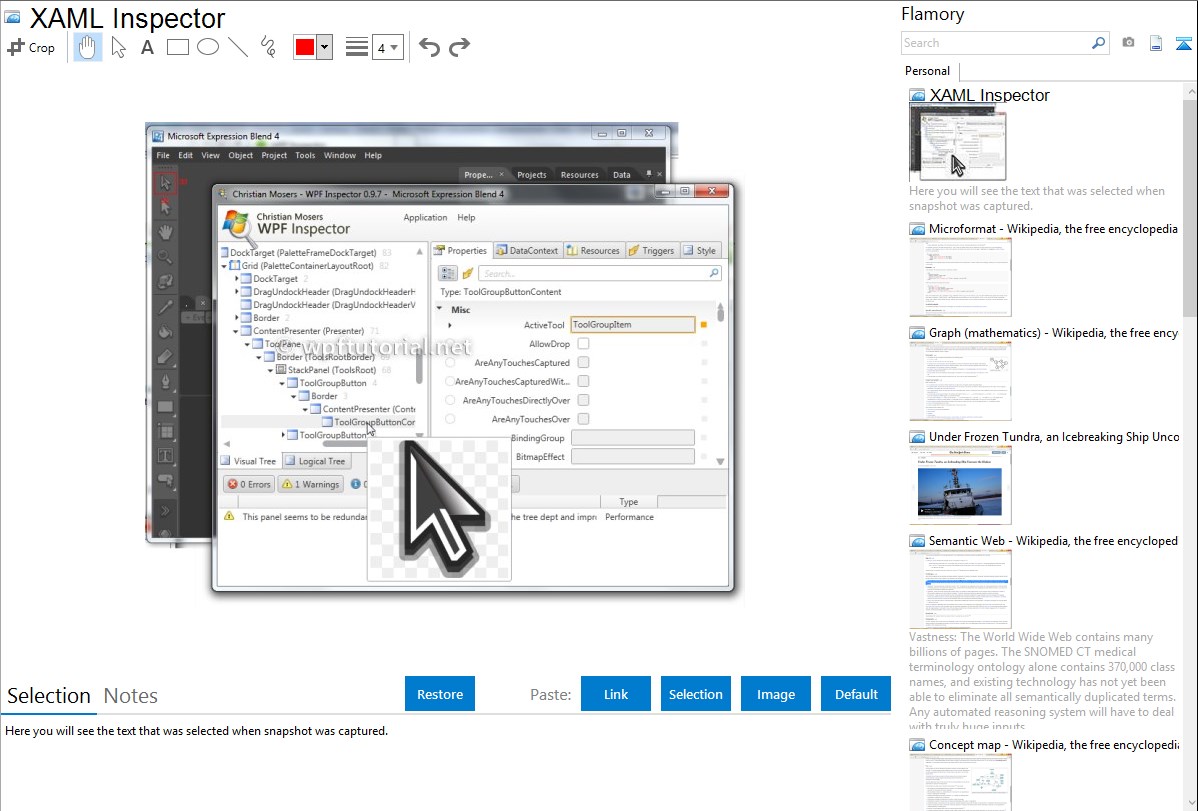1198x811 pixels.
Task: Open the Under Frozen Tundra snapshot thumbnail
Action: (960, 485)
